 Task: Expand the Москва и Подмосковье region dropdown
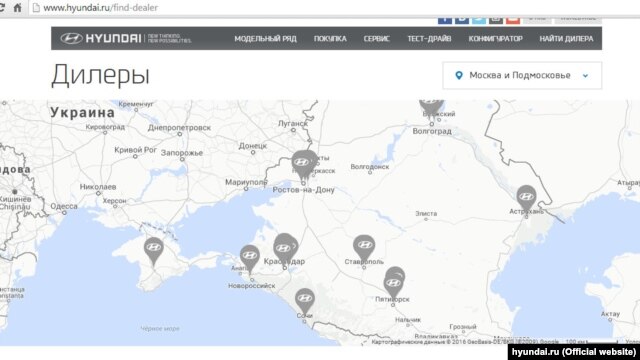click(522, 76)
